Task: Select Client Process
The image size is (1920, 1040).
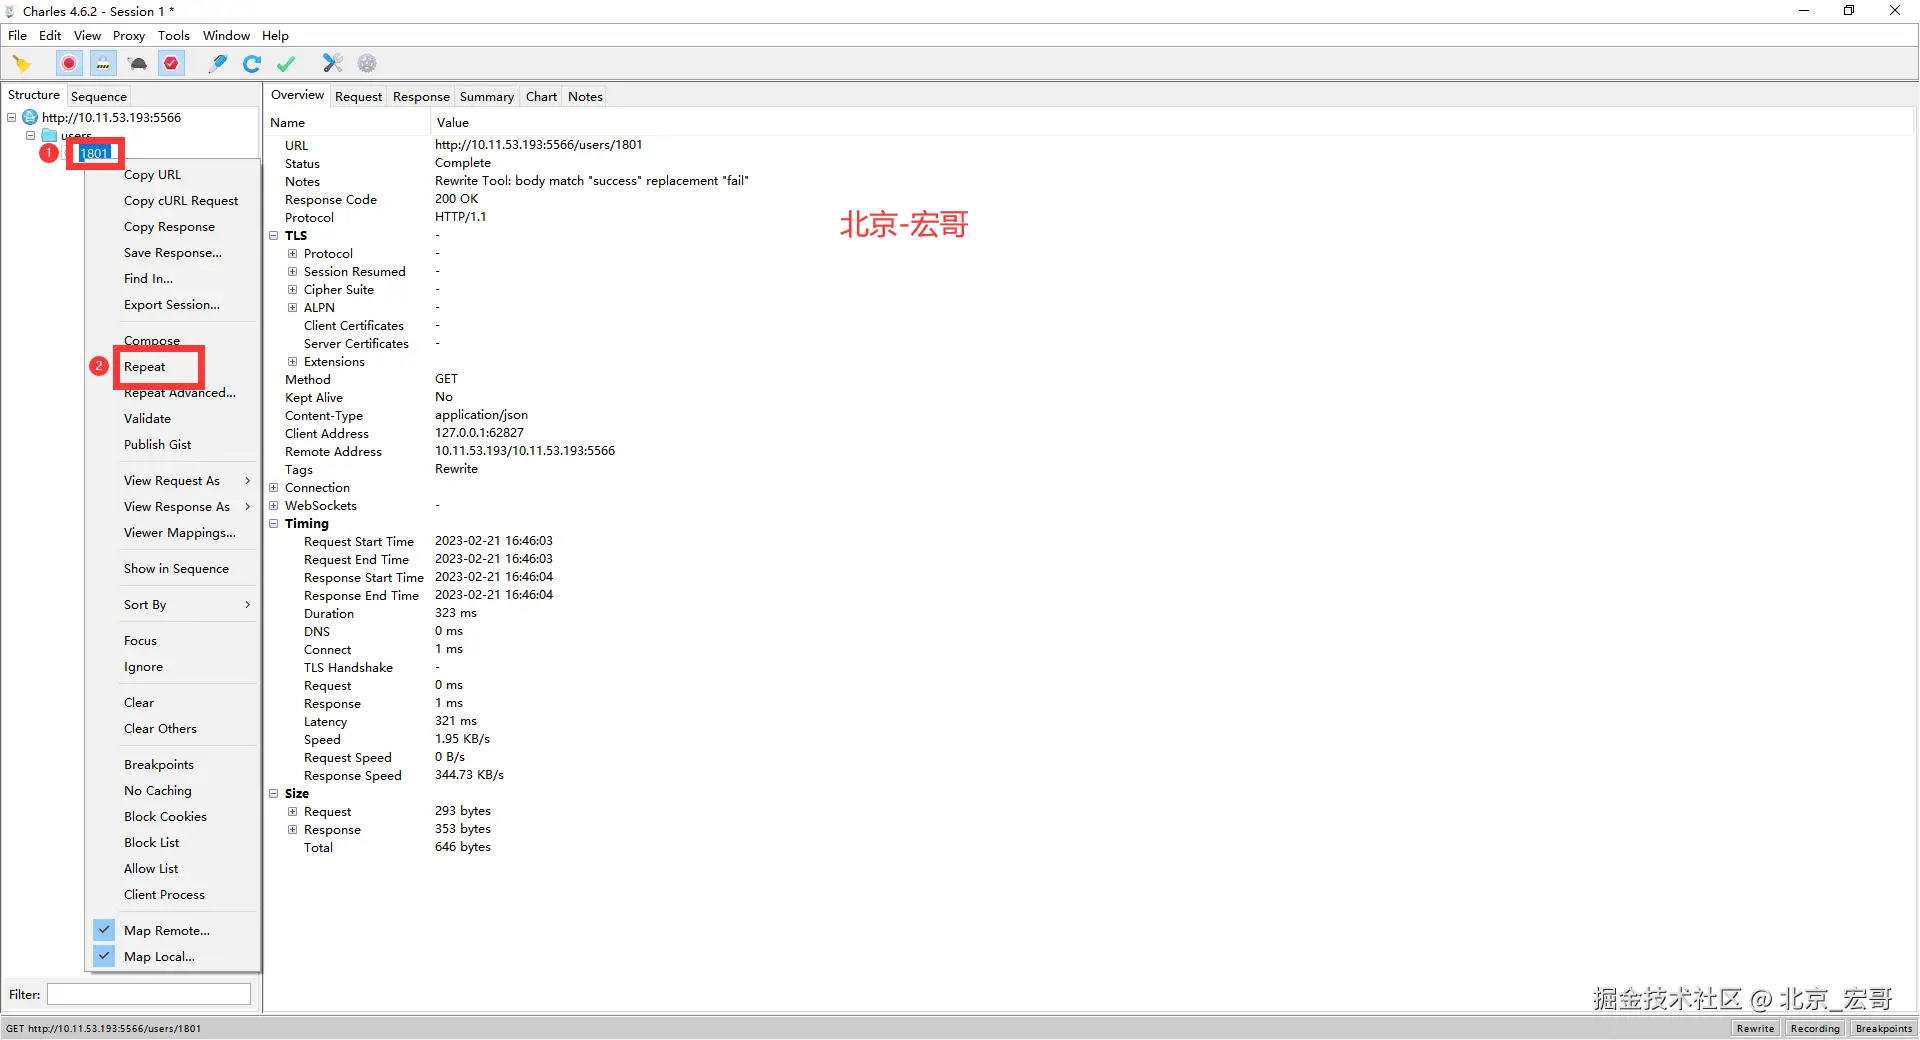Action: 164,895
